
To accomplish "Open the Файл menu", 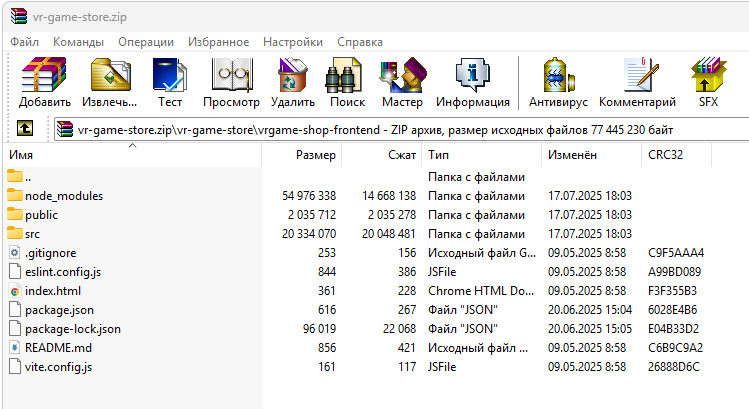I will coord(25,42).
